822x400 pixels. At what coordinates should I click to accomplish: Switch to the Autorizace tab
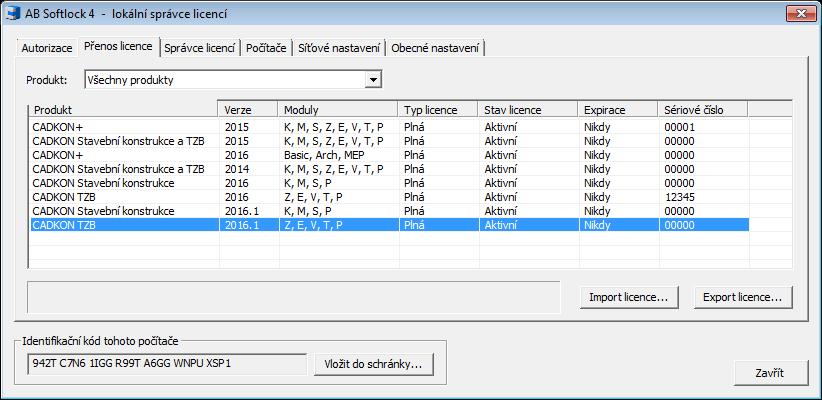point(47,48)
